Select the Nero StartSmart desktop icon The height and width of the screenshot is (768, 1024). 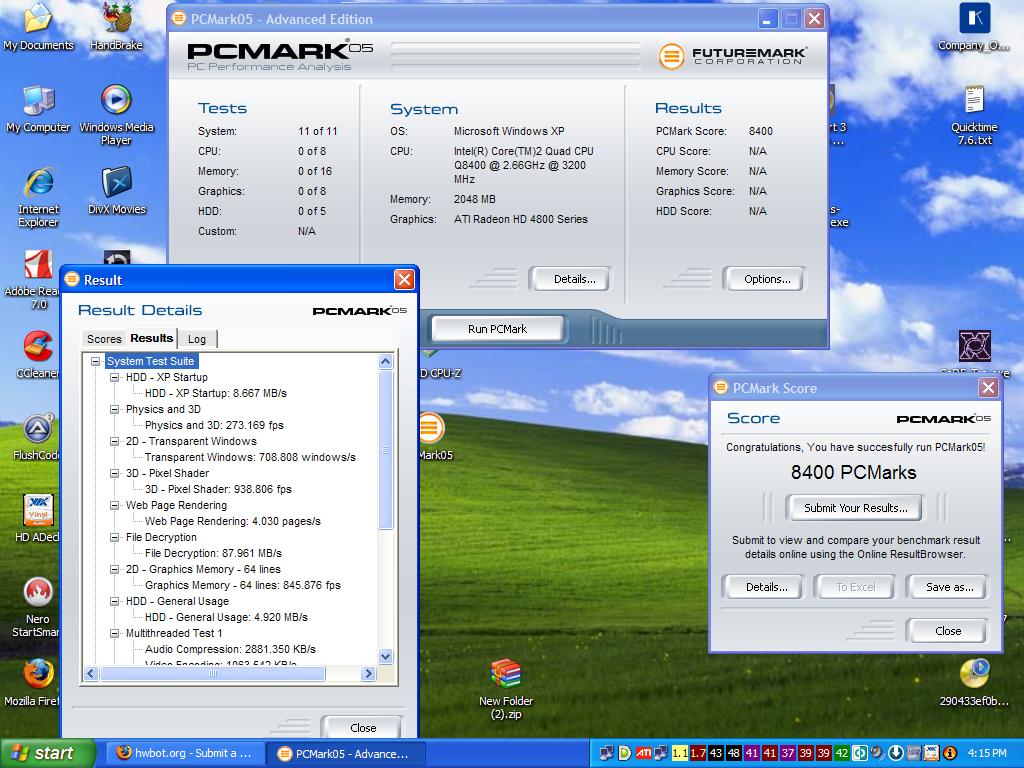(x=37, y=607)
